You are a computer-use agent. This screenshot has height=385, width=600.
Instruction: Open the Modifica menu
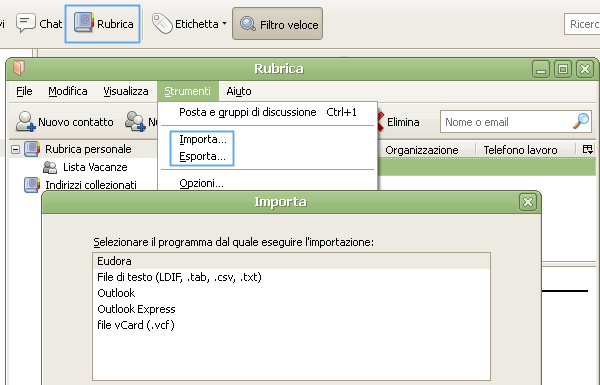68,91
